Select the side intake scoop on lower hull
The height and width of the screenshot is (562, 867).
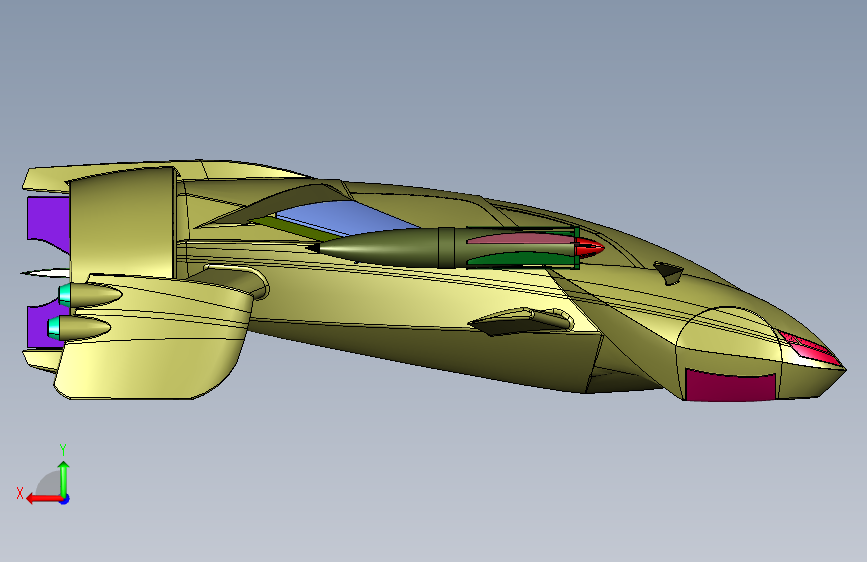pos(520,321)
